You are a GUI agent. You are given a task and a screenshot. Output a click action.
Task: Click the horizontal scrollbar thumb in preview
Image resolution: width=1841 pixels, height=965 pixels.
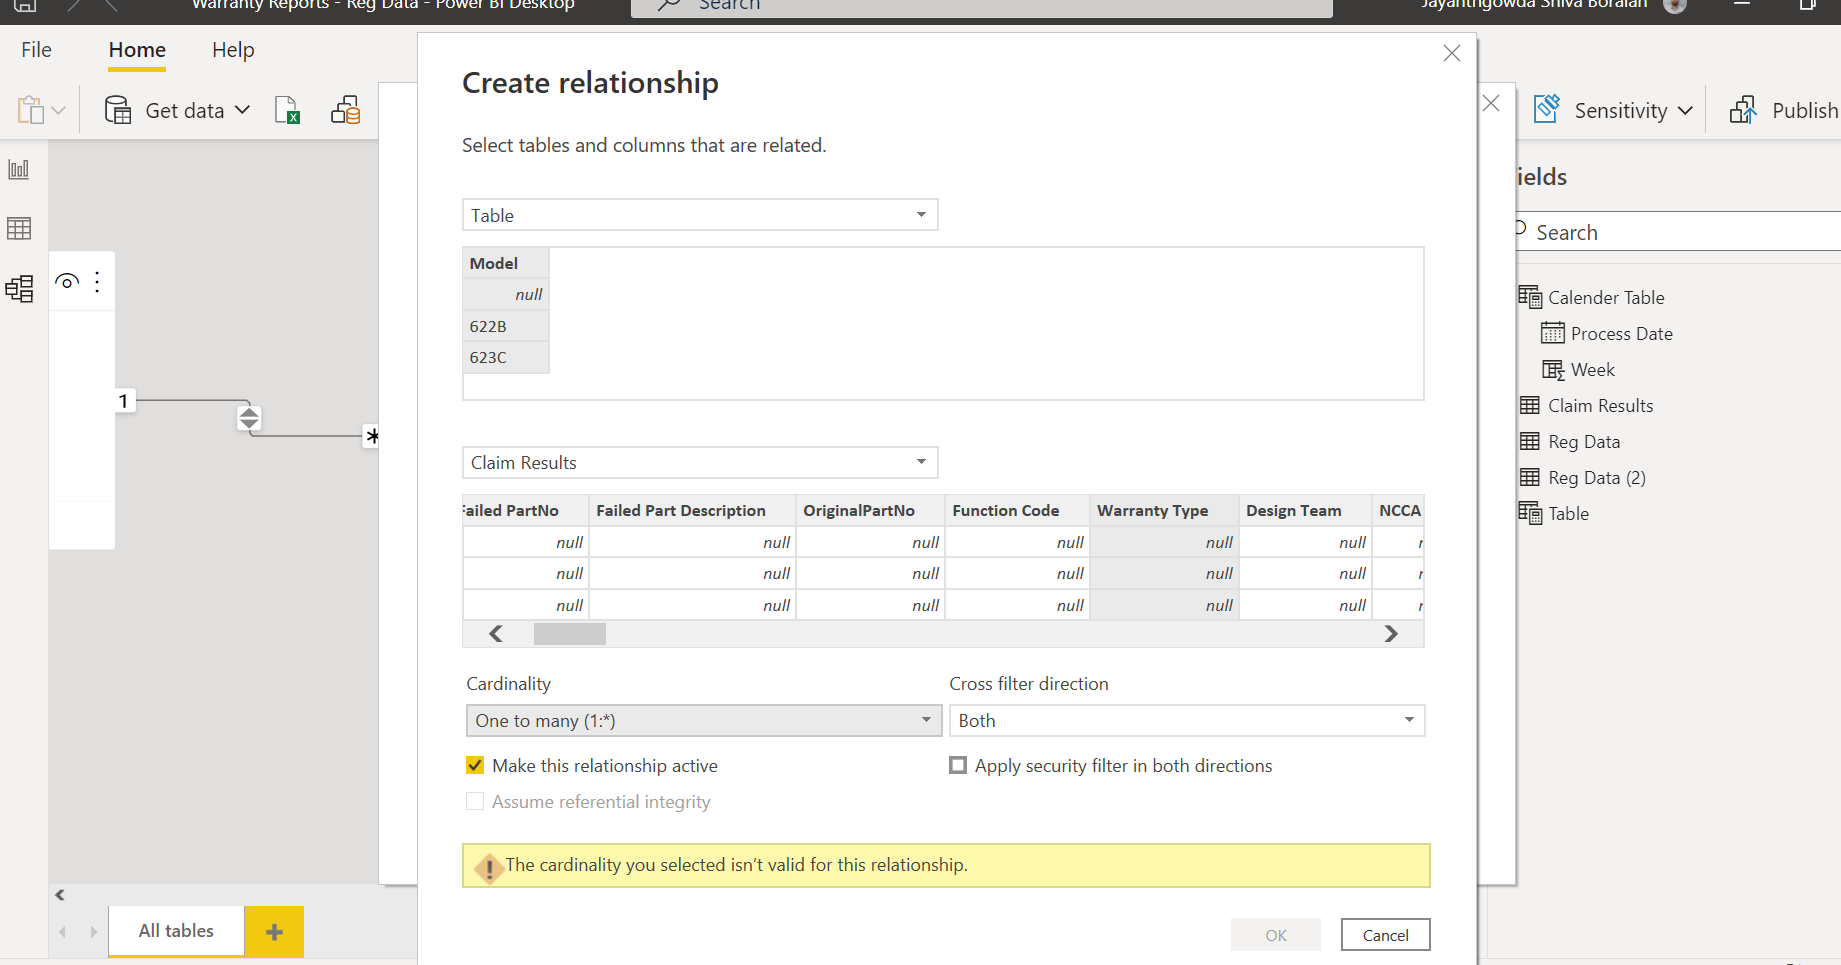tap(569, 634)
